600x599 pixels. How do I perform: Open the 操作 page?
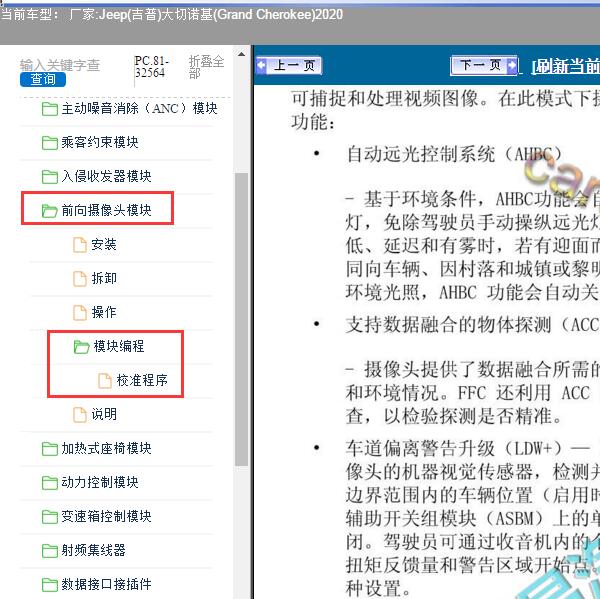[104, 312]
